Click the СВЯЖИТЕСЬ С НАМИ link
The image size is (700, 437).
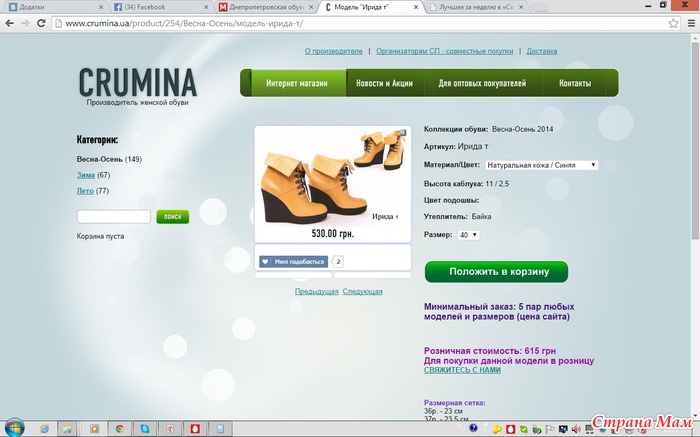pos(462,370)
